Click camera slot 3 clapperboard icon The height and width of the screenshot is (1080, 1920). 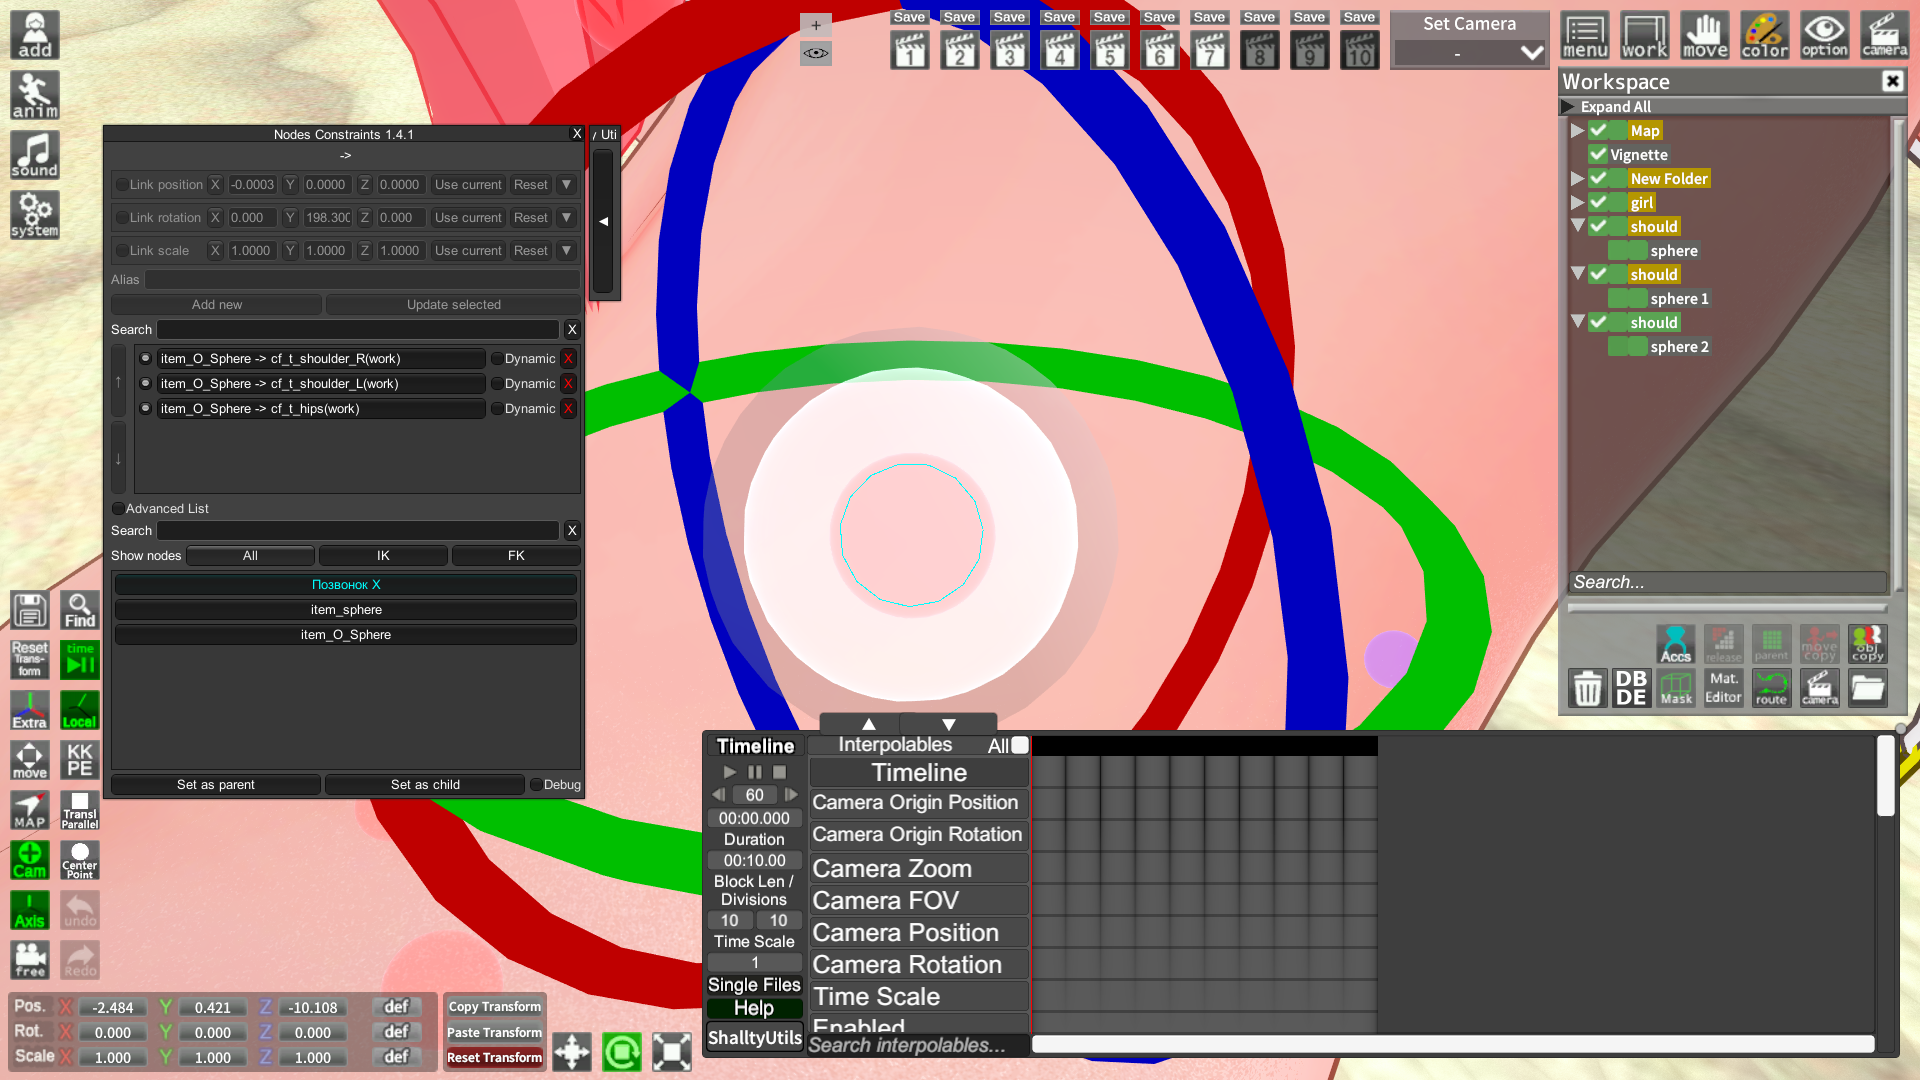click(x=1009, y=50)
